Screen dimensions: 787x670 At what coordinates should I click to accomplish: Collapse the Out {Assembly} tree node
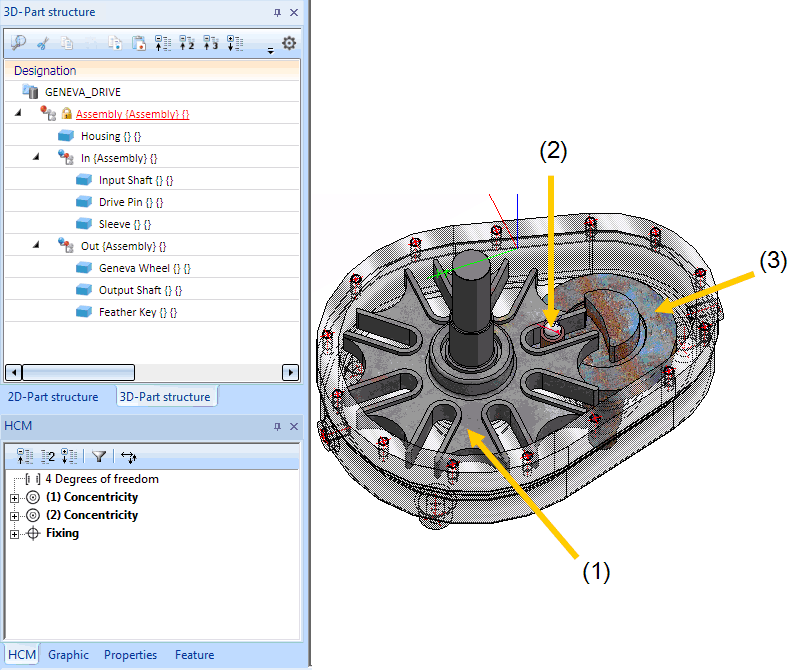[36, 245]
